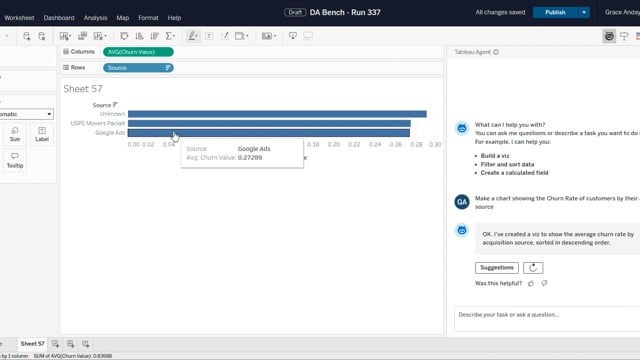The width and height of the screenshot is (640, 360).
Task: Click the totals sigma toolbar icon
Action: coord(169,36)
